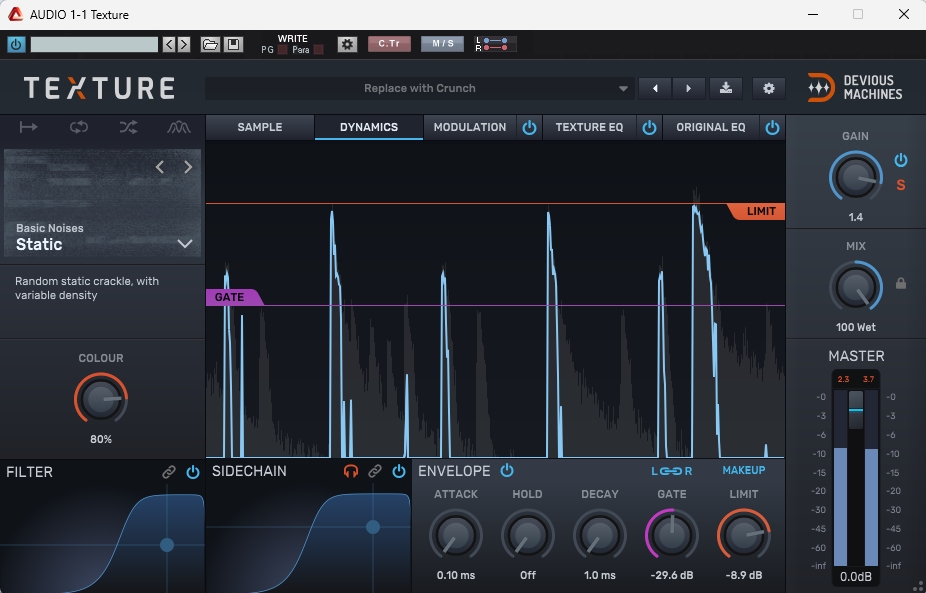The width and height of the screenshot is (926, 593).
Task: Click the envelope GATE knob
Action: 671,536
